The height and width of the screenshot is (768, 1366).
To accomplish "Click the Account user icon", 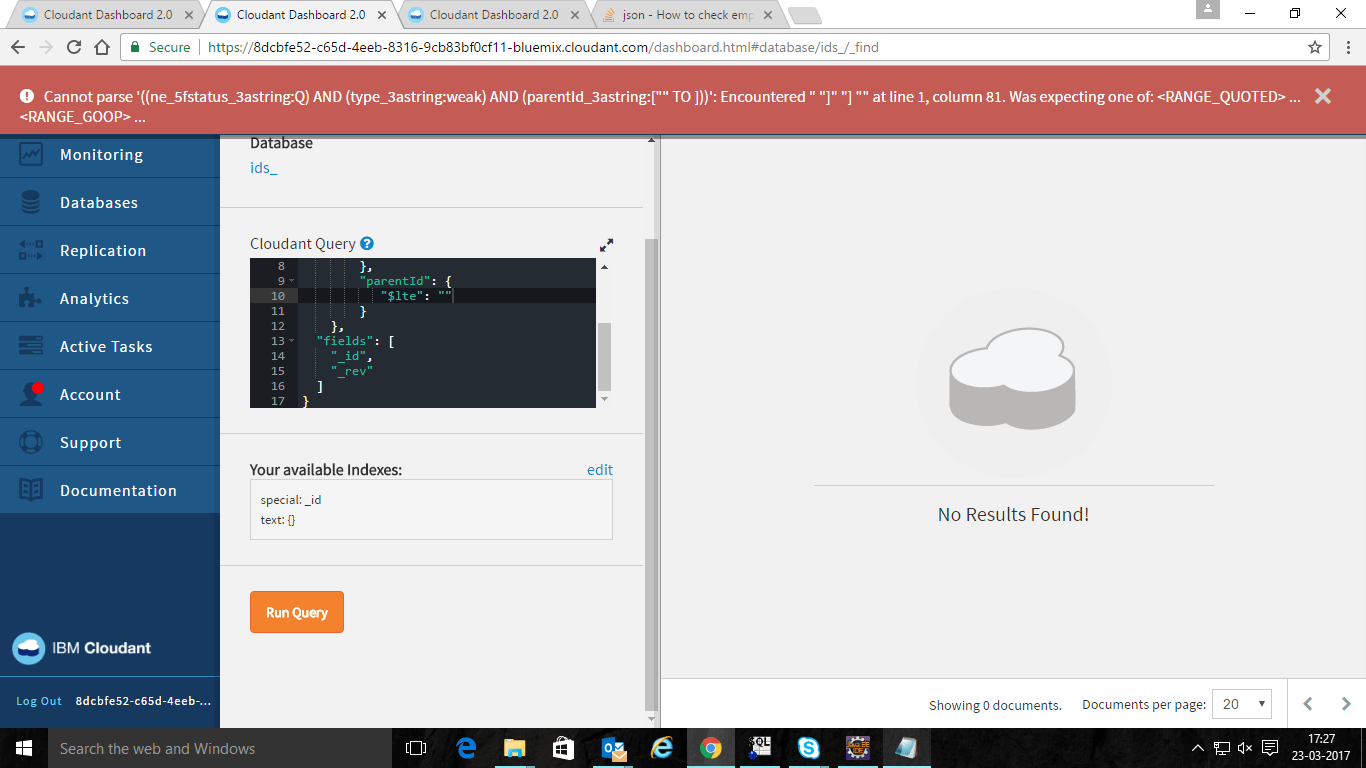I will point(31,394).
